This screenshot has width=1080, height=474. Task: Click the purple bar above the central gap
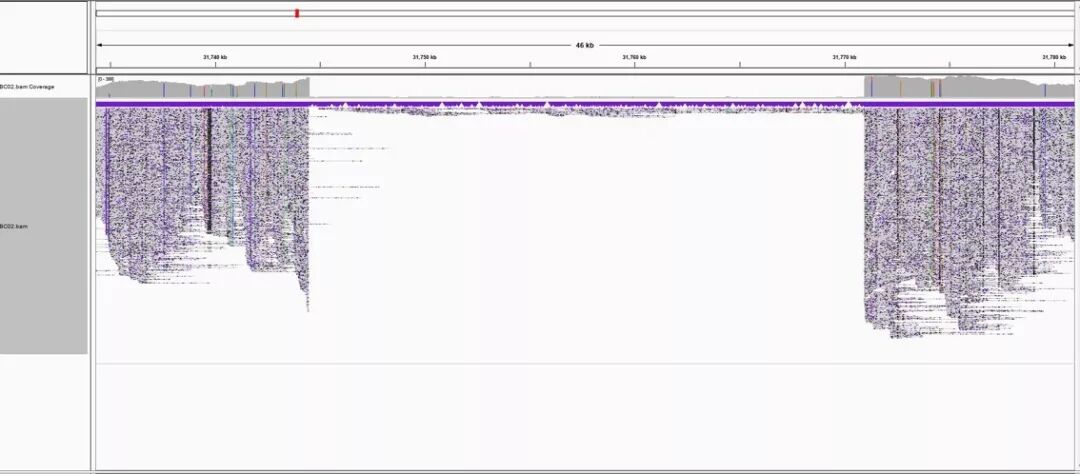pyautogui.click(x=585, y=103)
